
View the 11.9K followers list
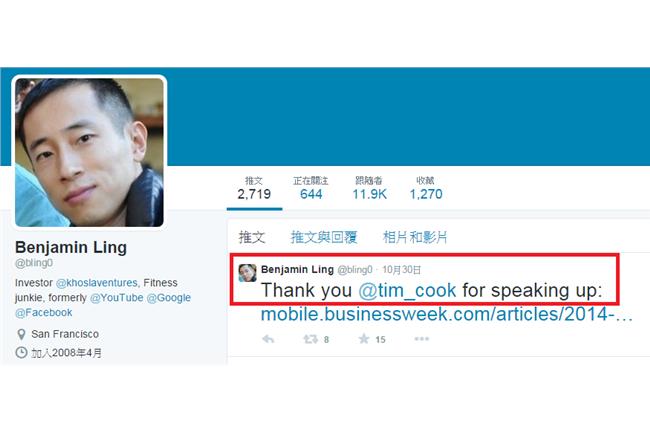[x=369, y=189]
